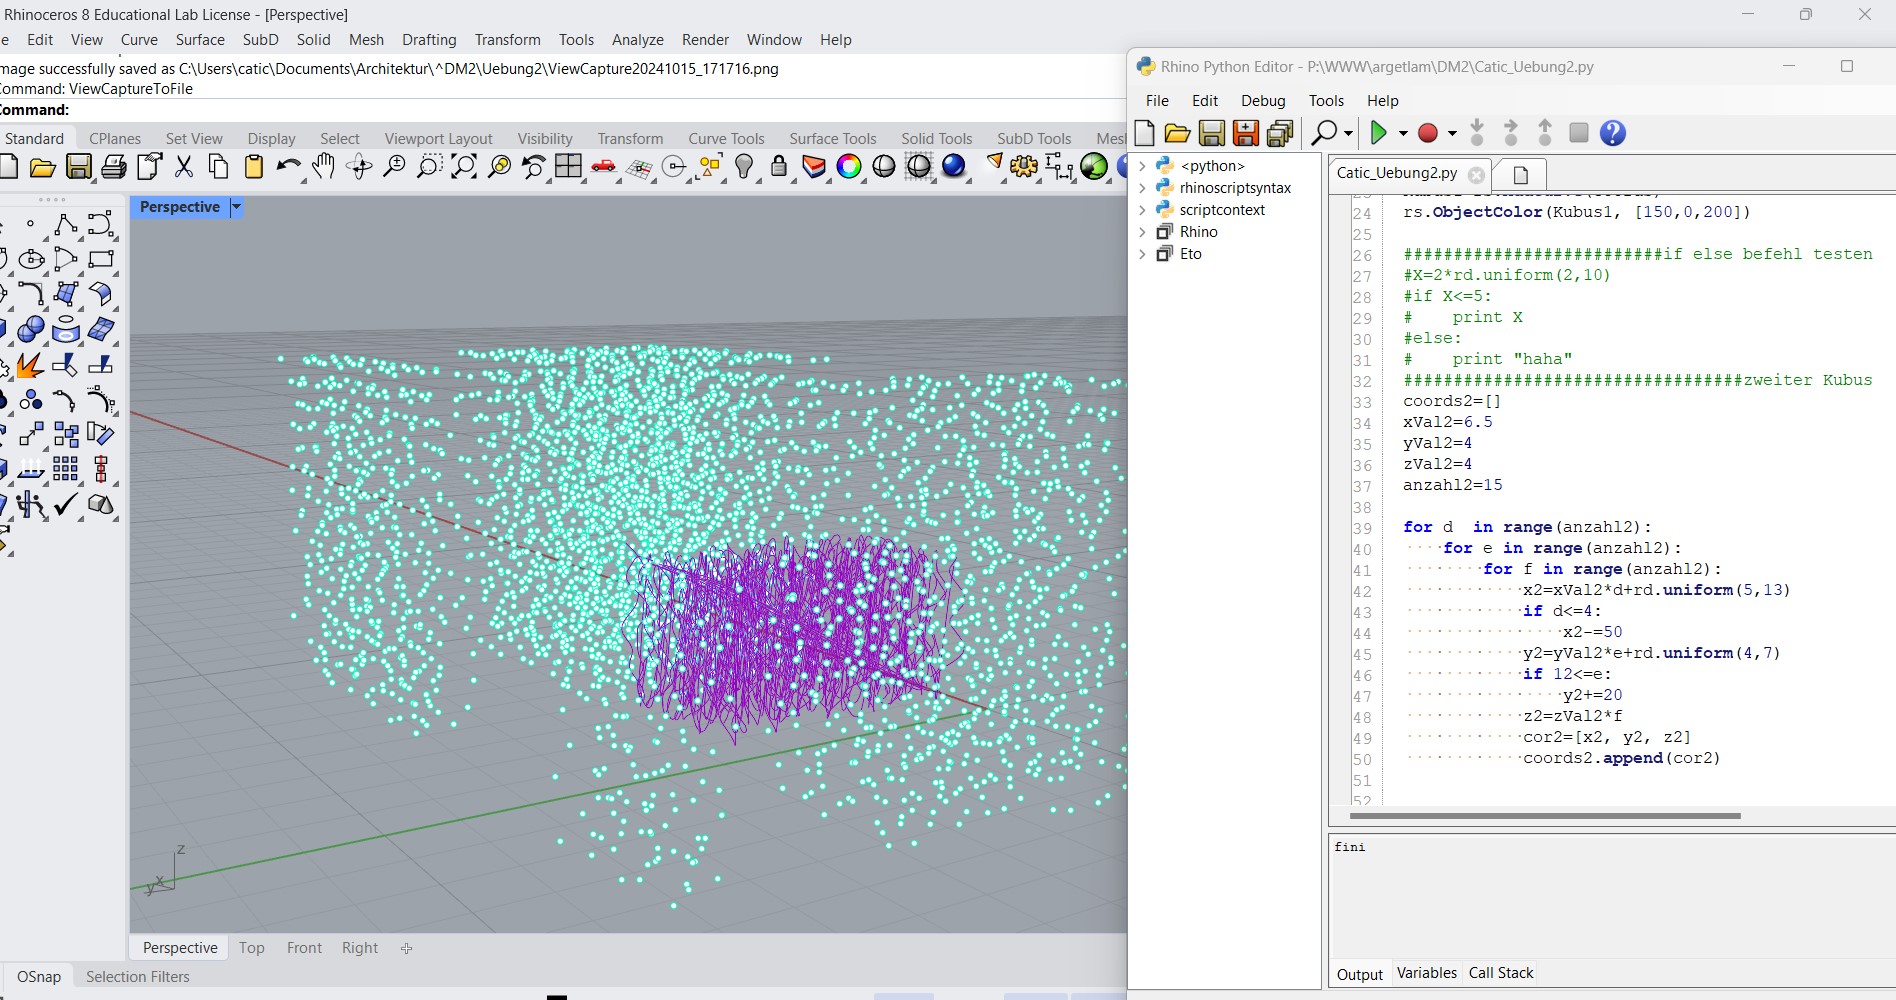Save the Python script
The width and height of the screenshot is (1896, 1000).
[x=1213, y=132]
